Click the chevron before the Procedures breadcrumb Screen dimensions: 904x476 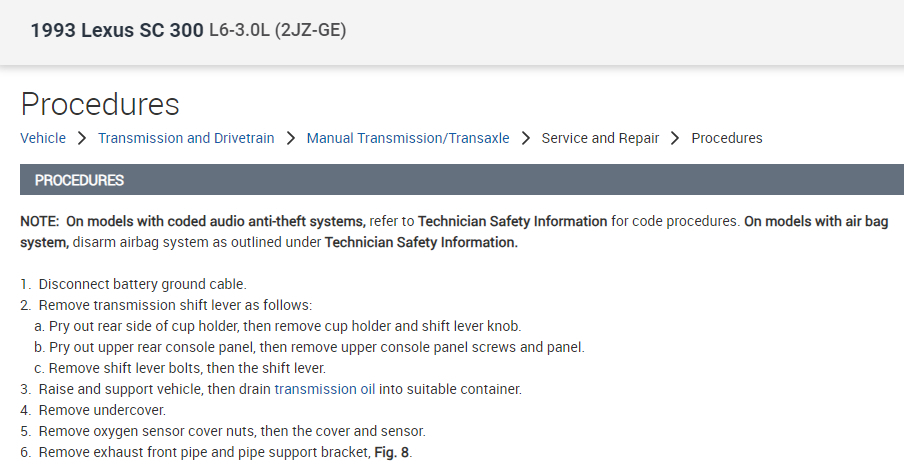tap(675, 138)
